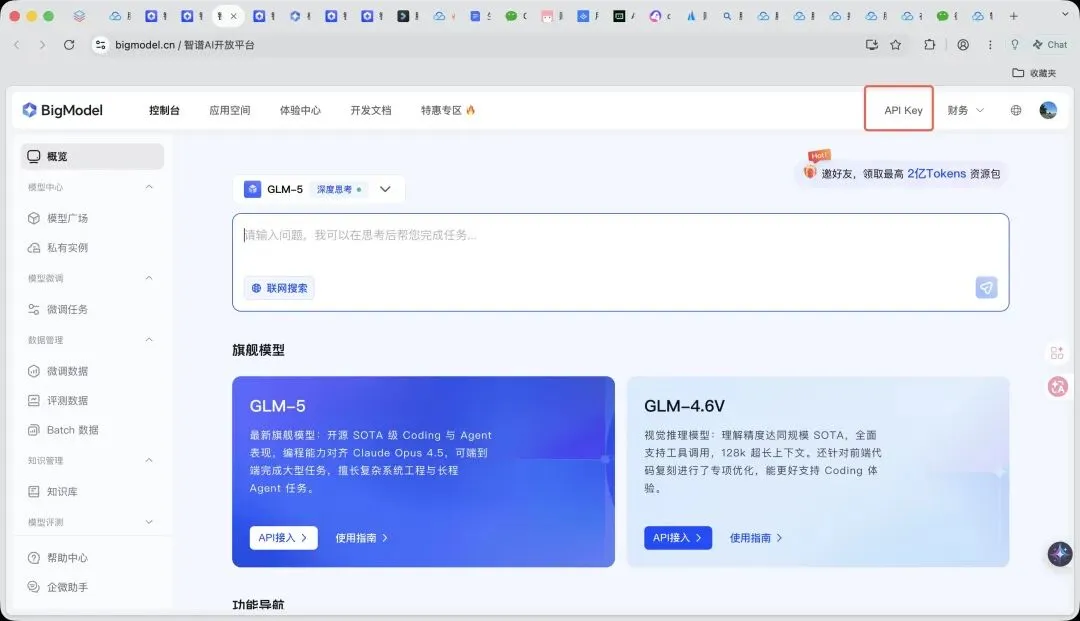Open the browser extensions puzzle icon

(x=929, y=45)
